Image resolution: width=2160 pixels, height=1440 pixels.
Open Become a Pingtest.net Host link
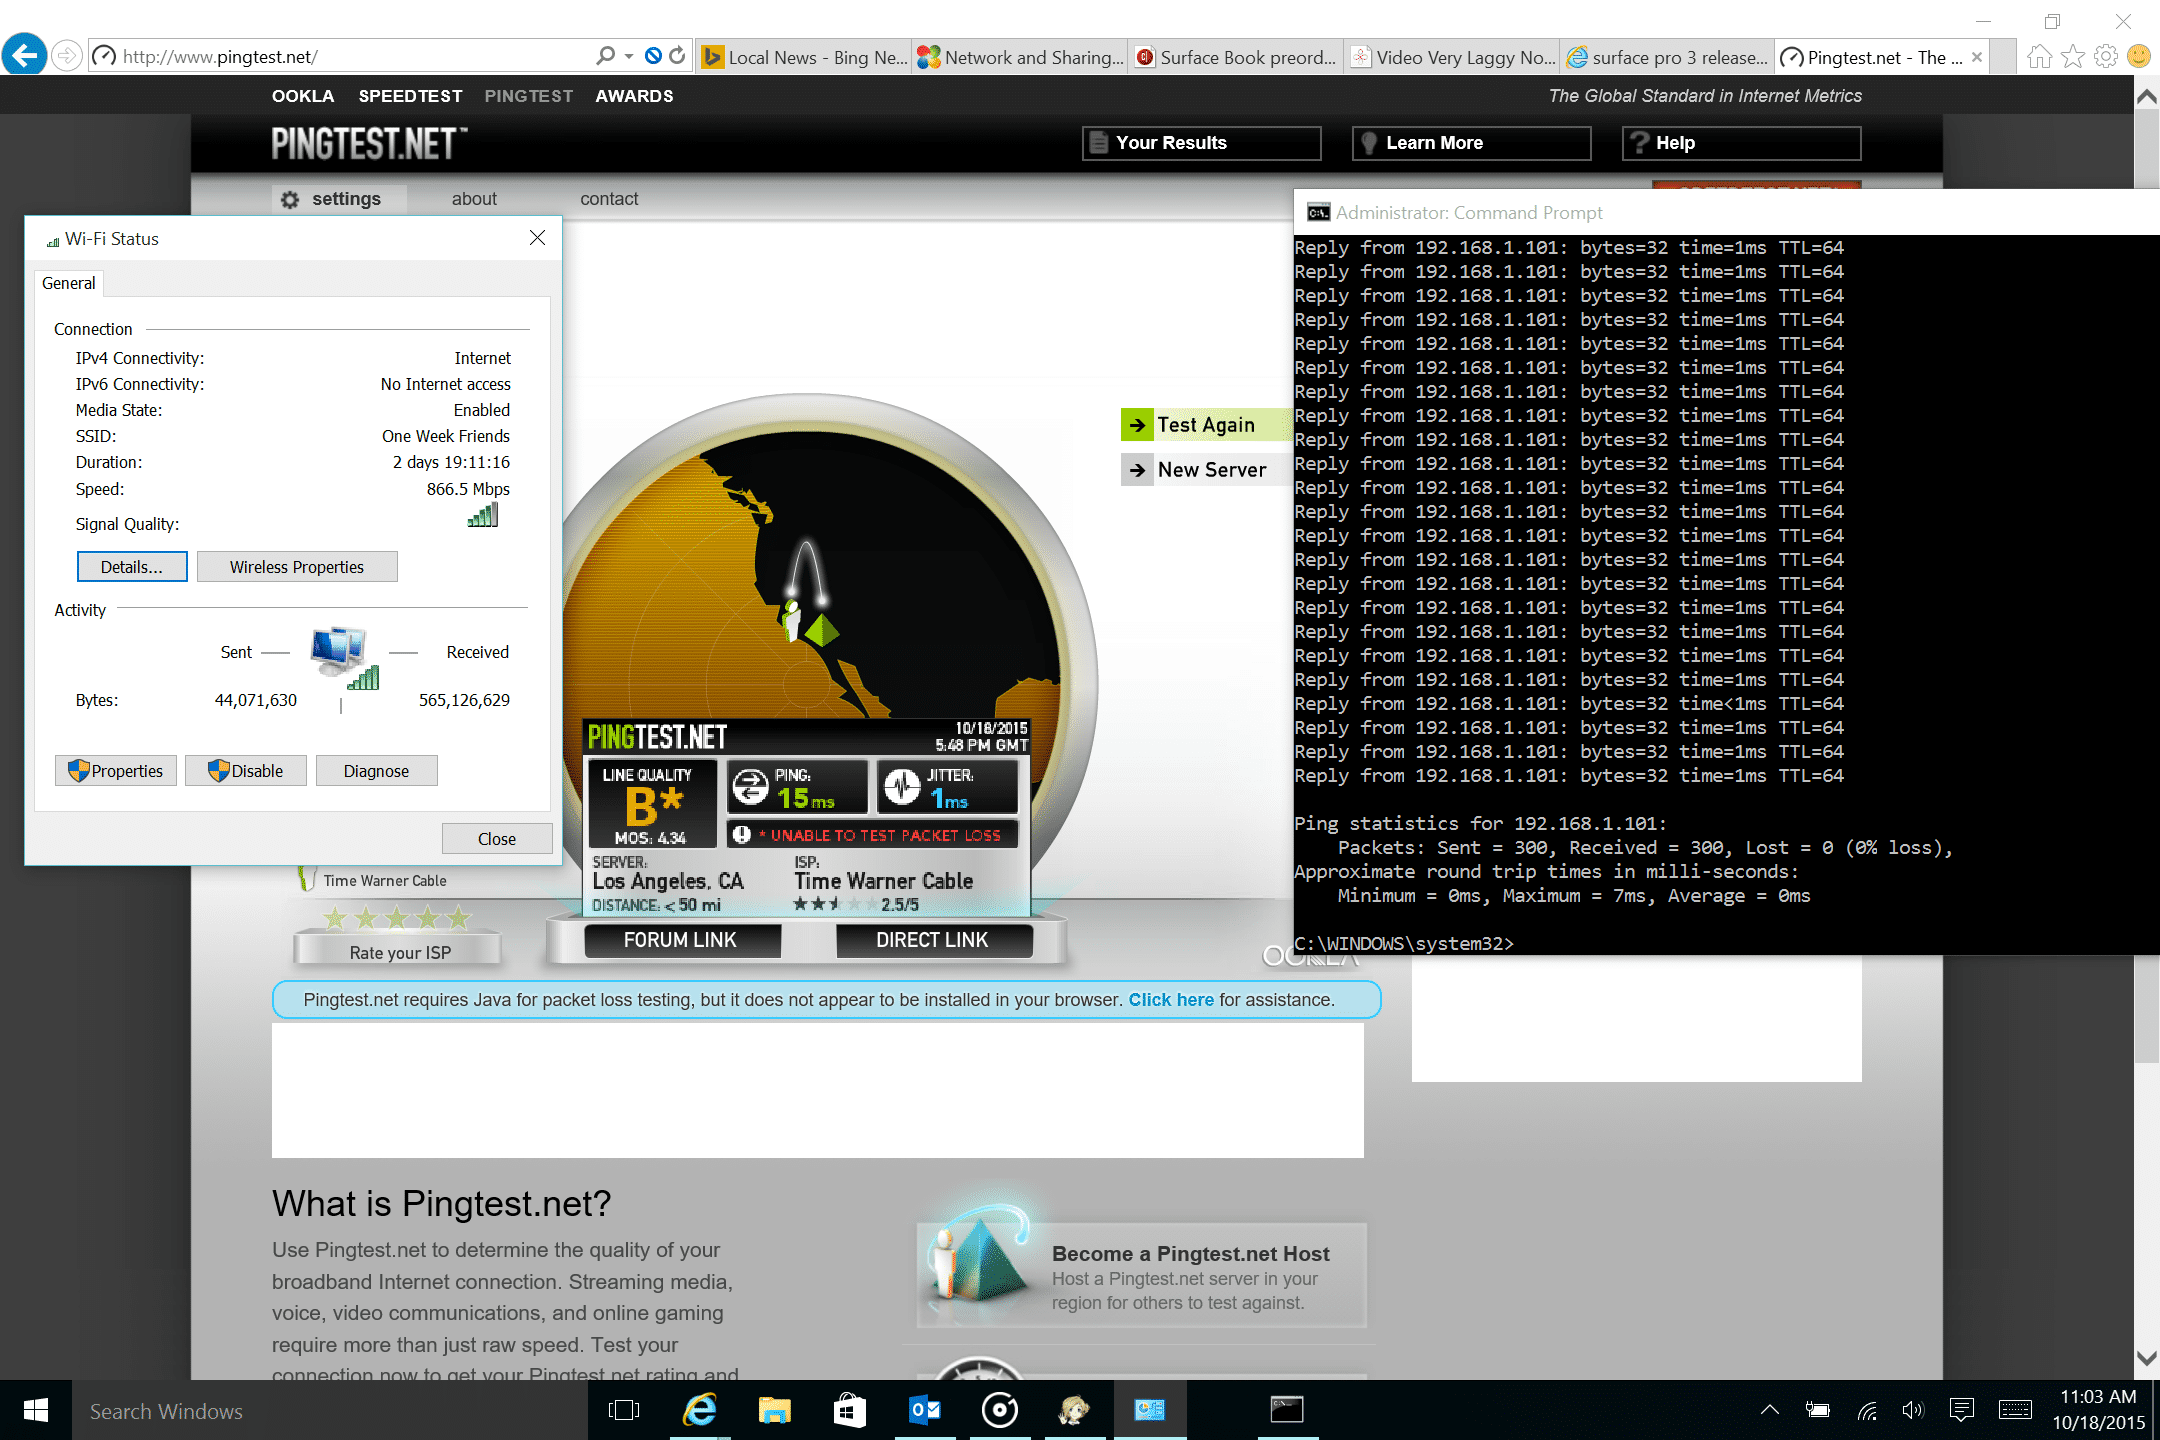(x=1190, y=1254)
